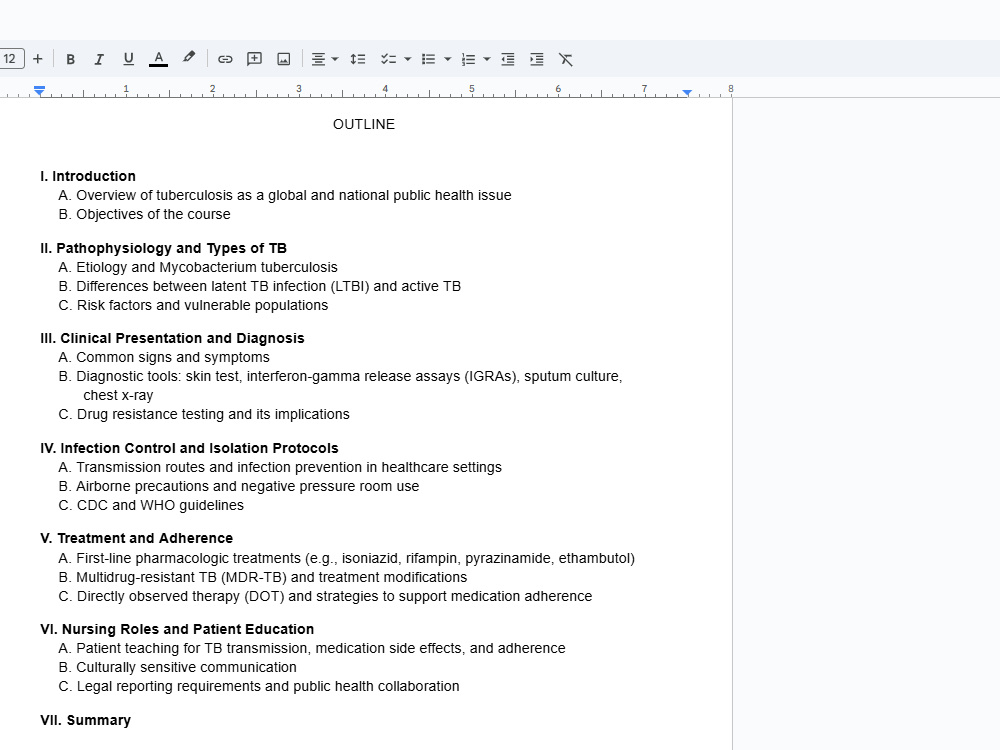Click 'A. Transmission routes and infection prevention' line
The height and width of the screenshot is (750, 1000).
point(280,467)
